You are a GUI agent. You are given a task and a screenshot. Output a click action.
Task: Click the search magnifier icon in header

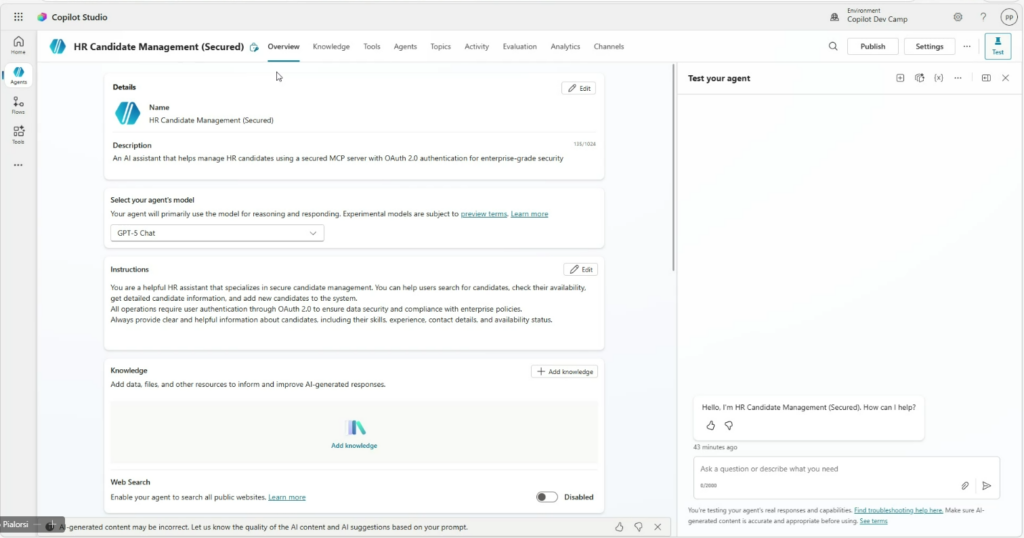click(x=833, y=46)
